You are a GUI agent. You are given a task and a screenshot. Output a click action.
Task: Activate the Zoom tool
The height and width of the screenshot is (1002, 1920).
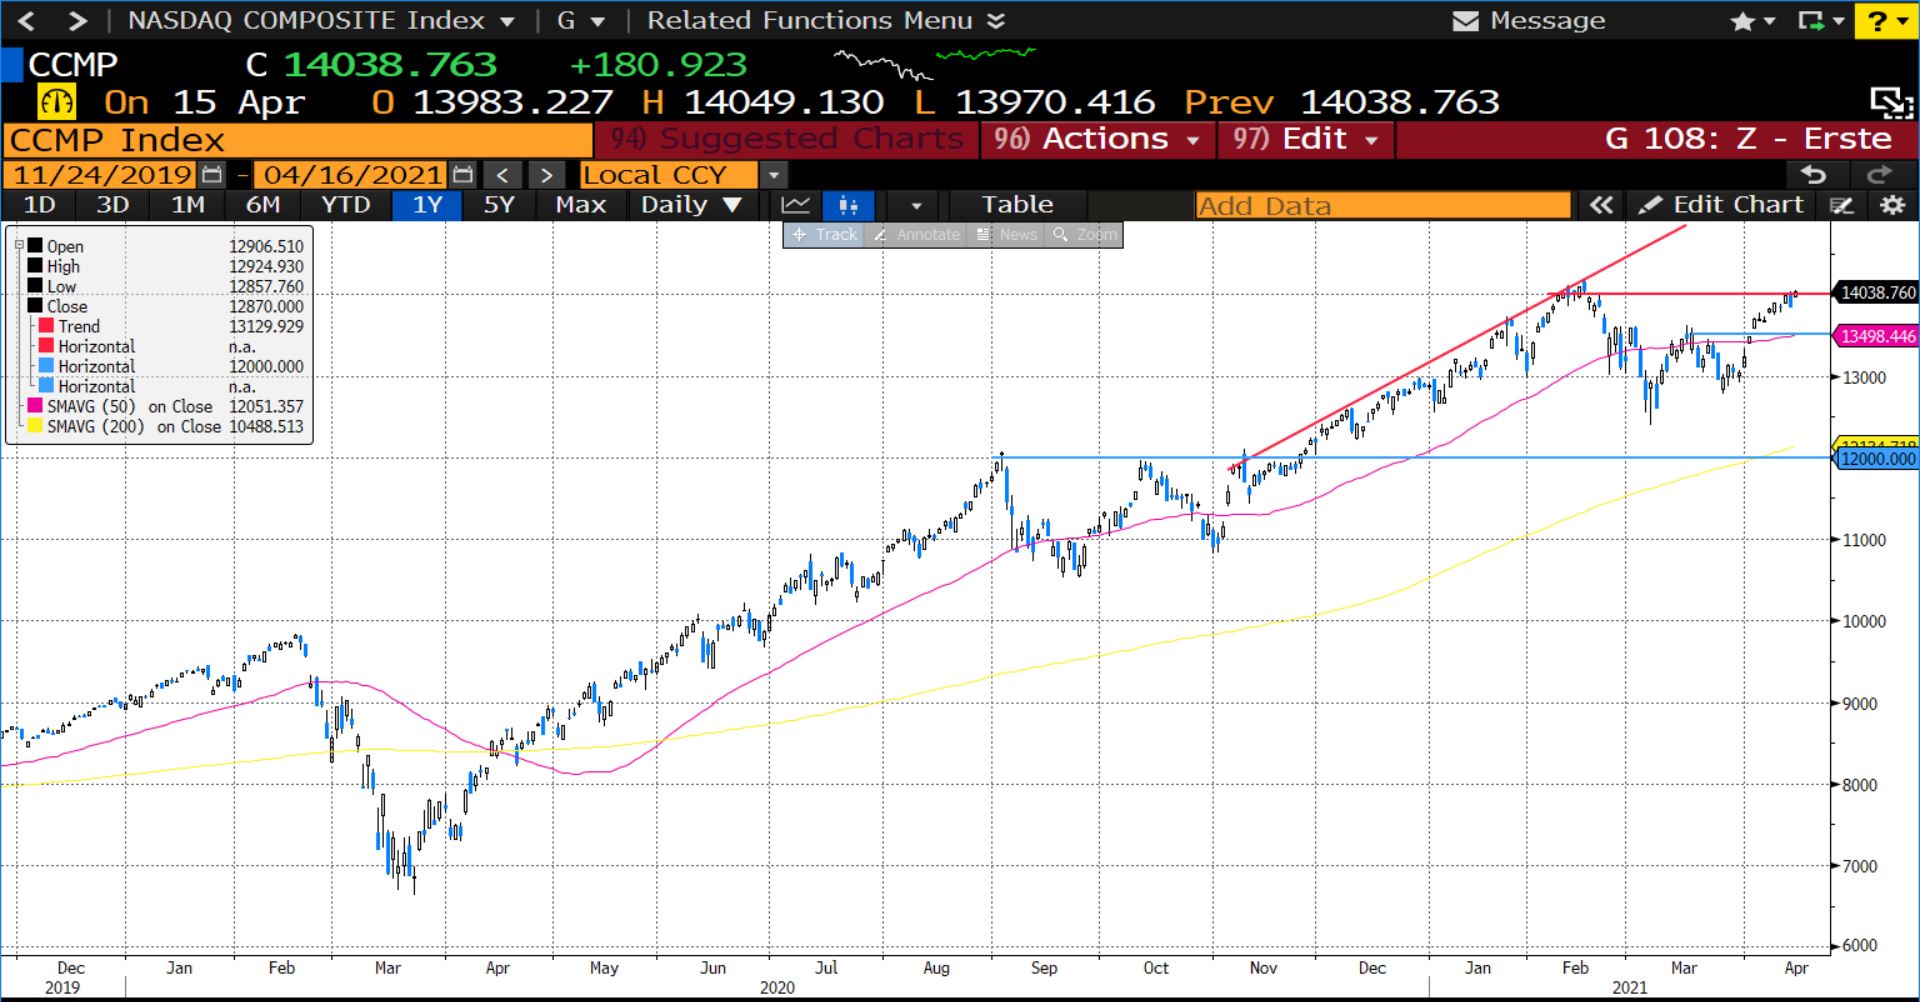1085,234
